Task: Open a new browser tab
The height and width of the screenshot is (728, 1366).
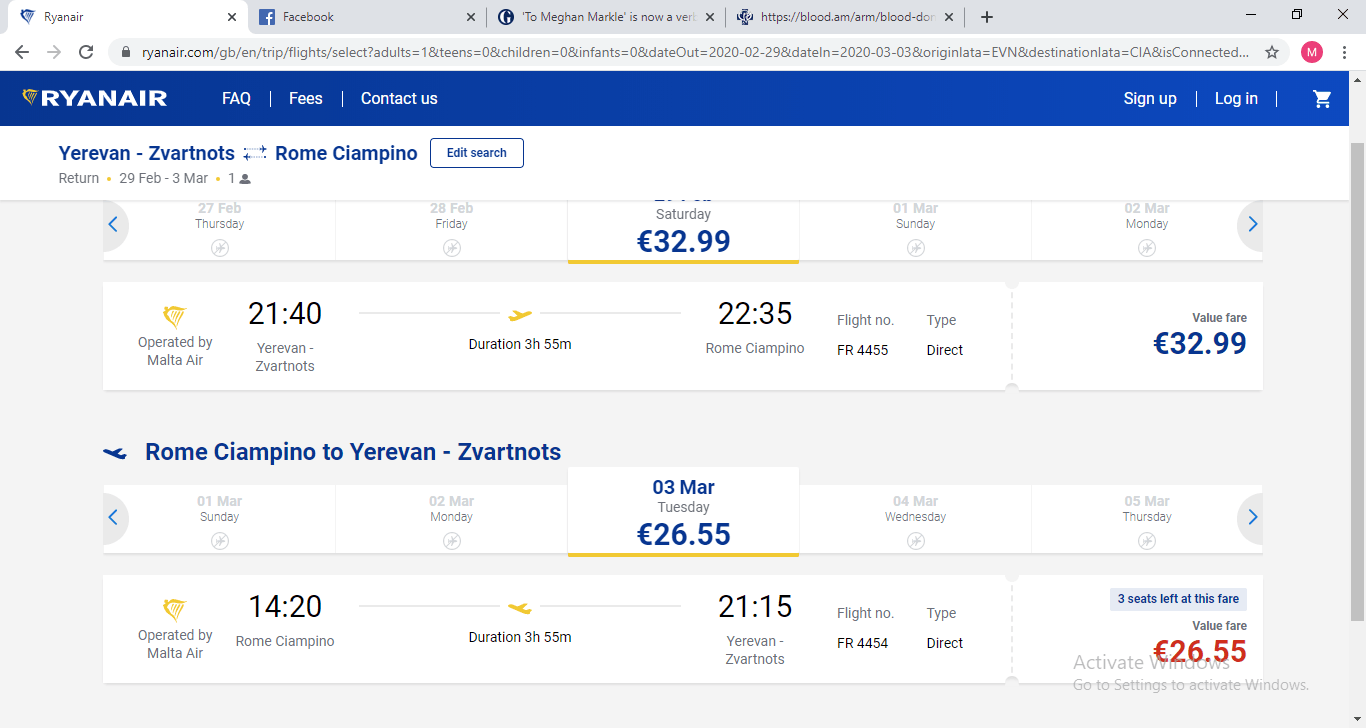Action: 987,17
